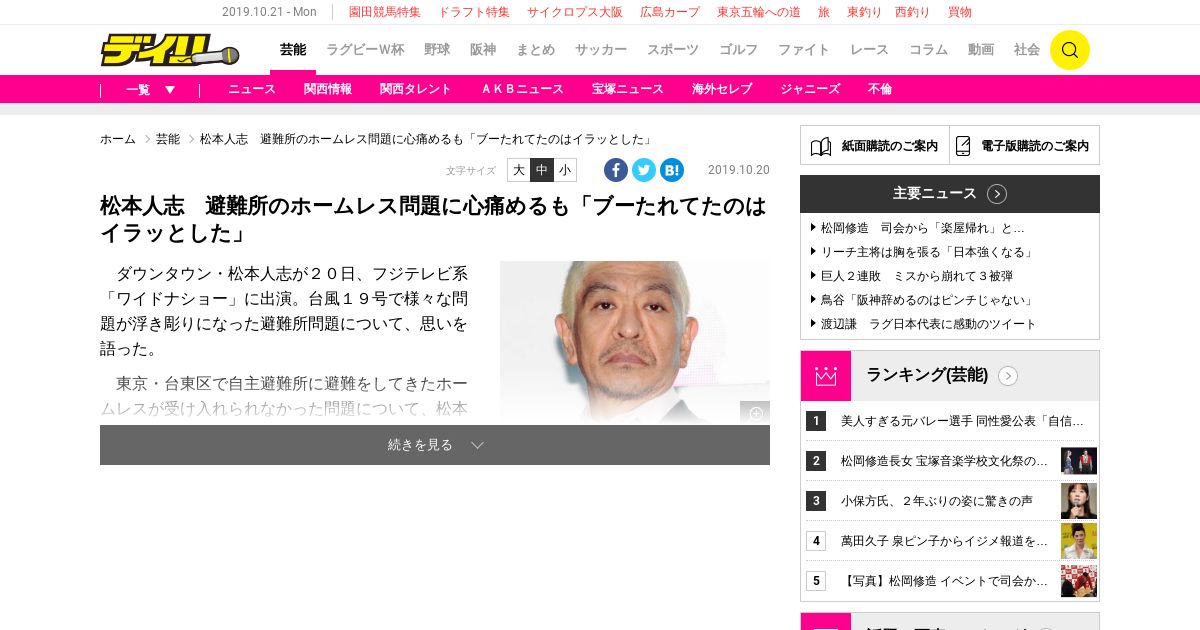Viewport: 1200px width, 630px height.
Task: Open ranking 1 美人すぎる元バレー選手 article
Action: coord(962,421)
